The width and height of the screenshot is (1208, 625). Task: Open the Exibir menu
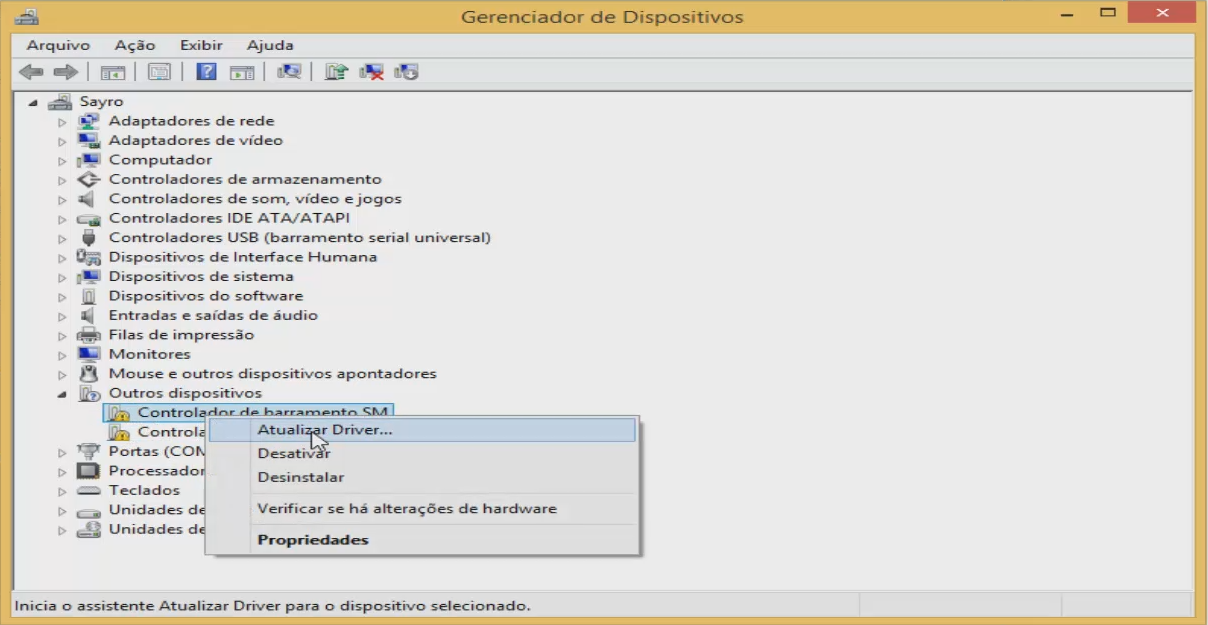(x=201, y=45)
